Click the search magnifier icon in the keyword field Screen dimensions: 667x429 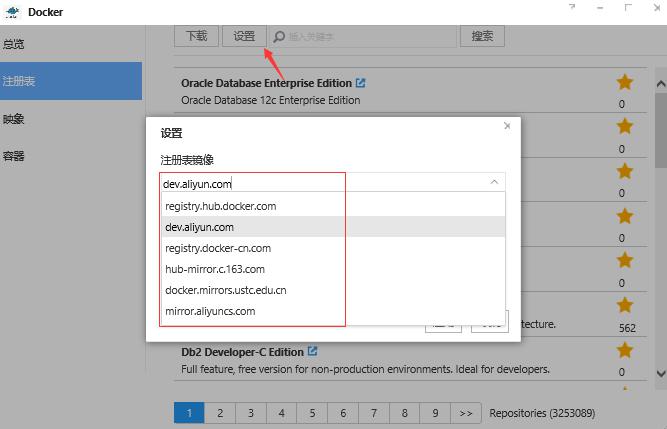point(279,37)
